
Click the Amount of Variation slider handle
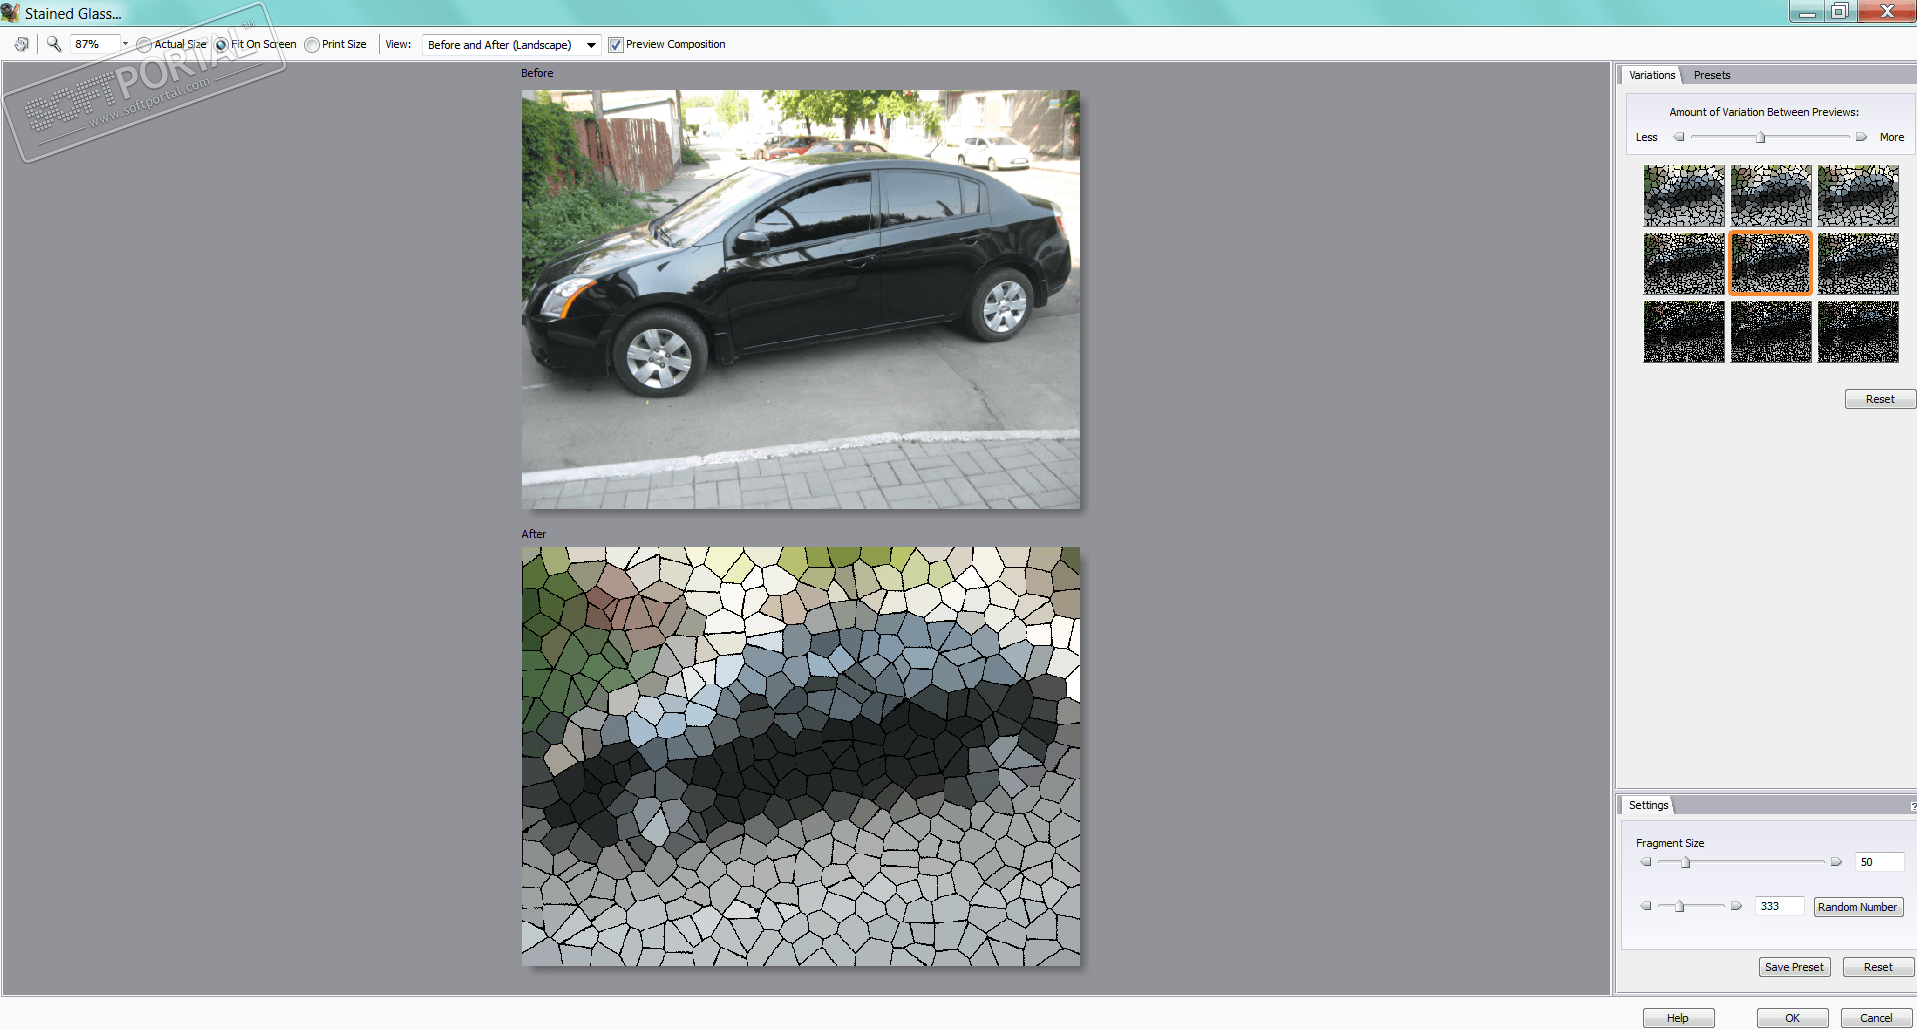point(1760,137)
